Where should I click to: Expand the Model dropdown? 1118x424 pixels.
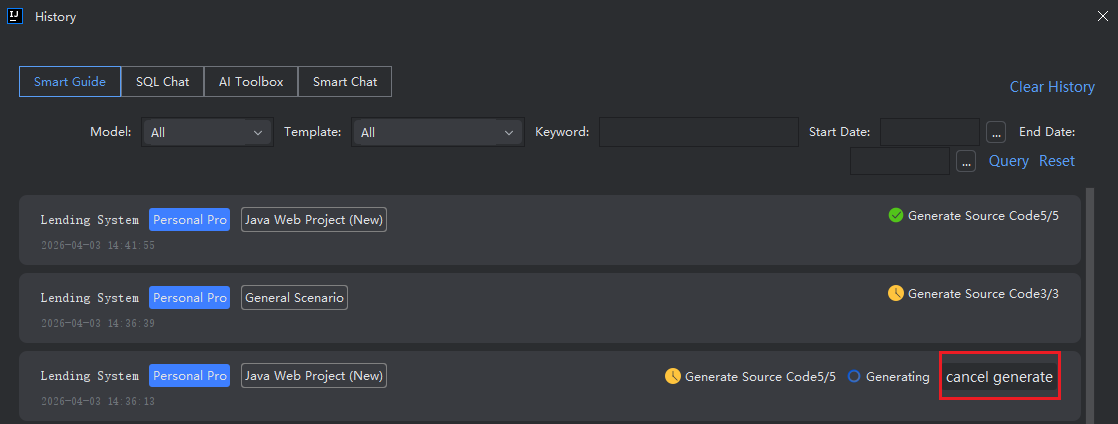pyautogui.click(x=207, y=132)
